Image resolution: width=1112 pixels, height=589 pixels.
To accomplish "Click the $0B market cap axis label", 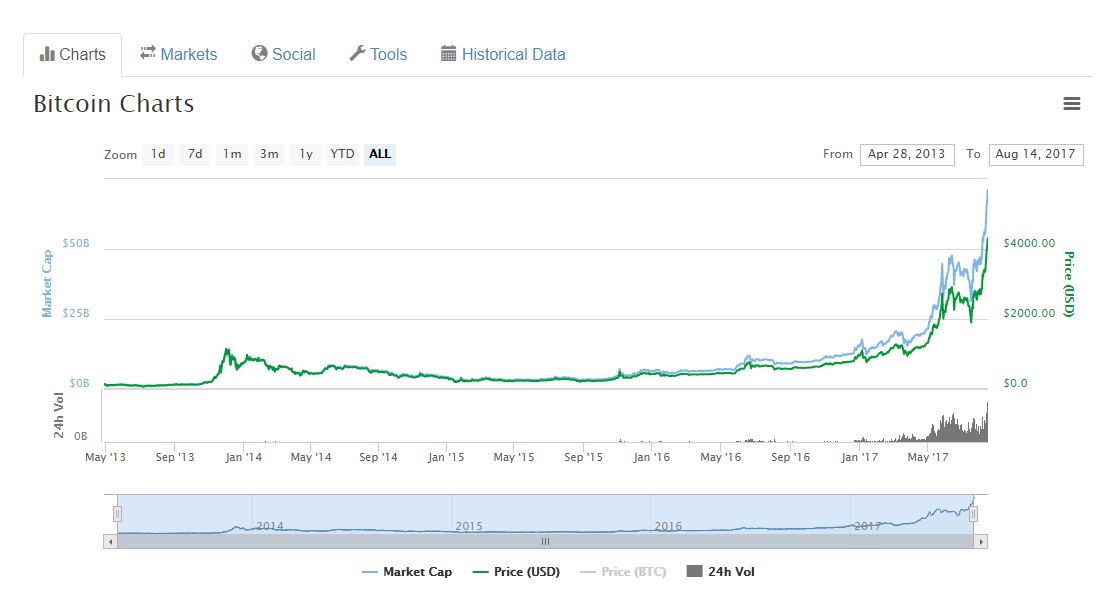I will pyautogui.click(x=79, y=383).
